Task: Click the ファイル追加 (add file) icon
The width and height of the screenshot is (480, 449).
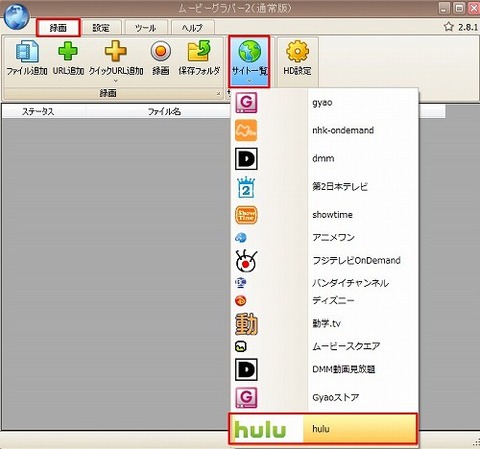Action: [x=27, y=51]
